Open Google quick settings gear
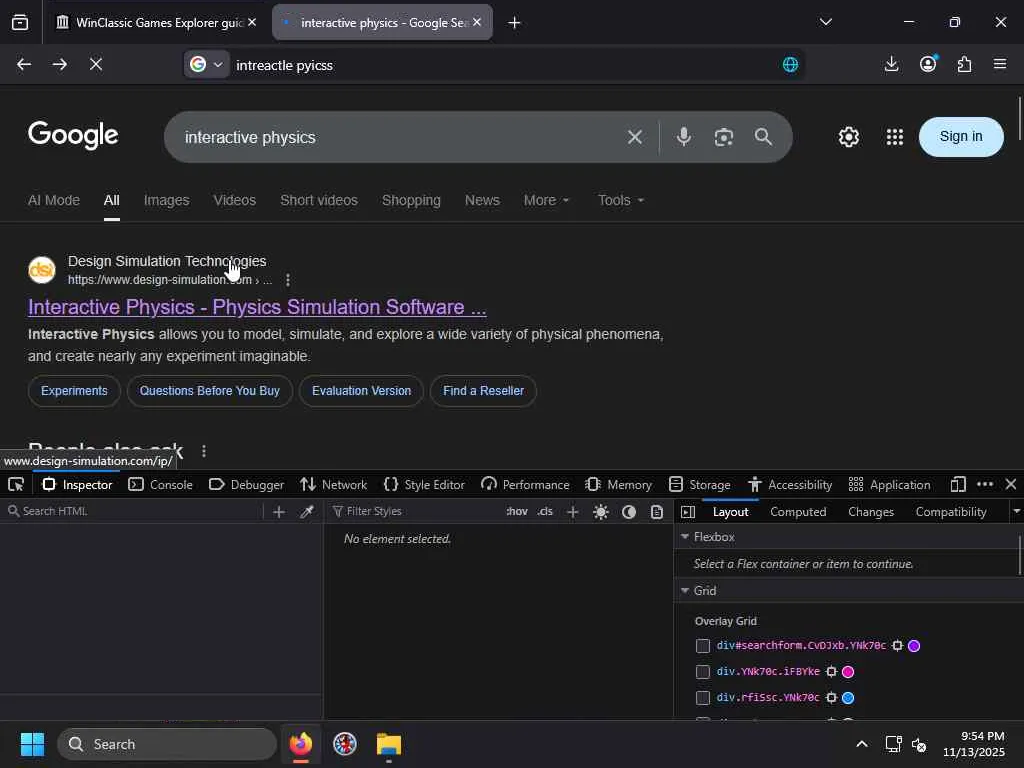Viewport: 1024px width, 768px height. tap(848, 137)
